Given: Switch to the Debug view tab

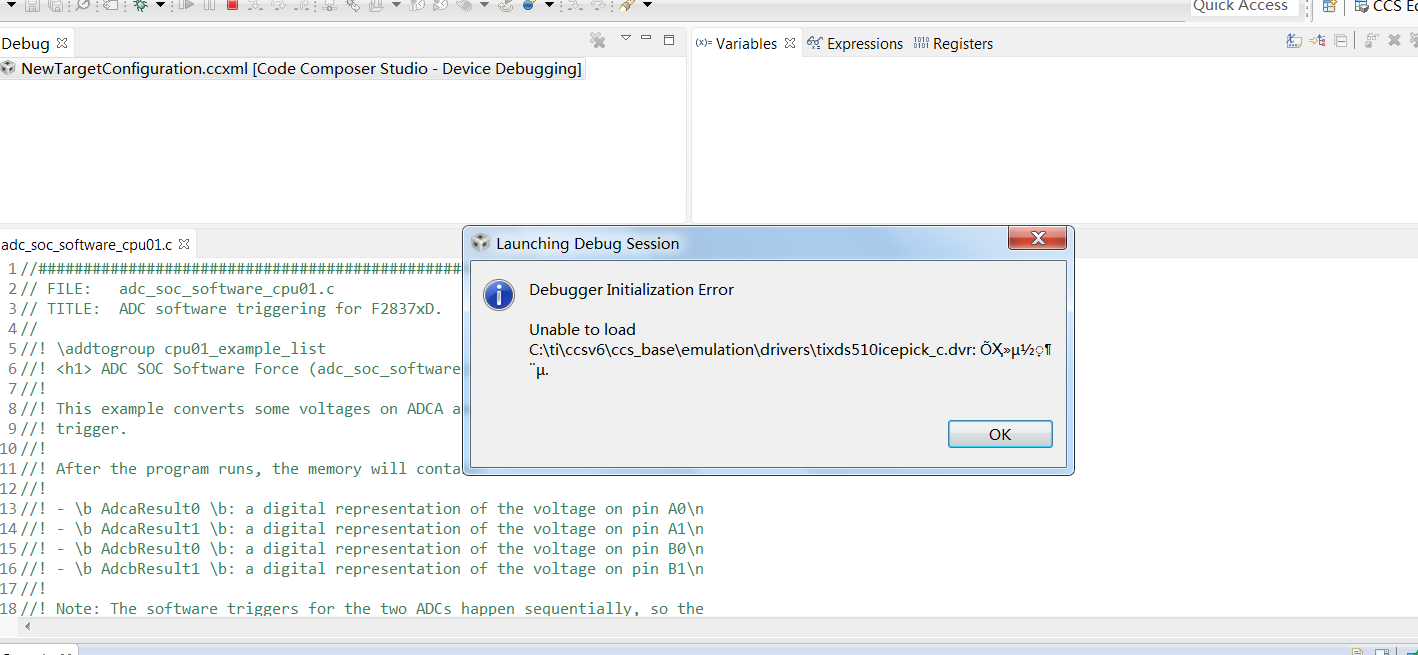Looking at the screenshot, I should coord(25,44).
